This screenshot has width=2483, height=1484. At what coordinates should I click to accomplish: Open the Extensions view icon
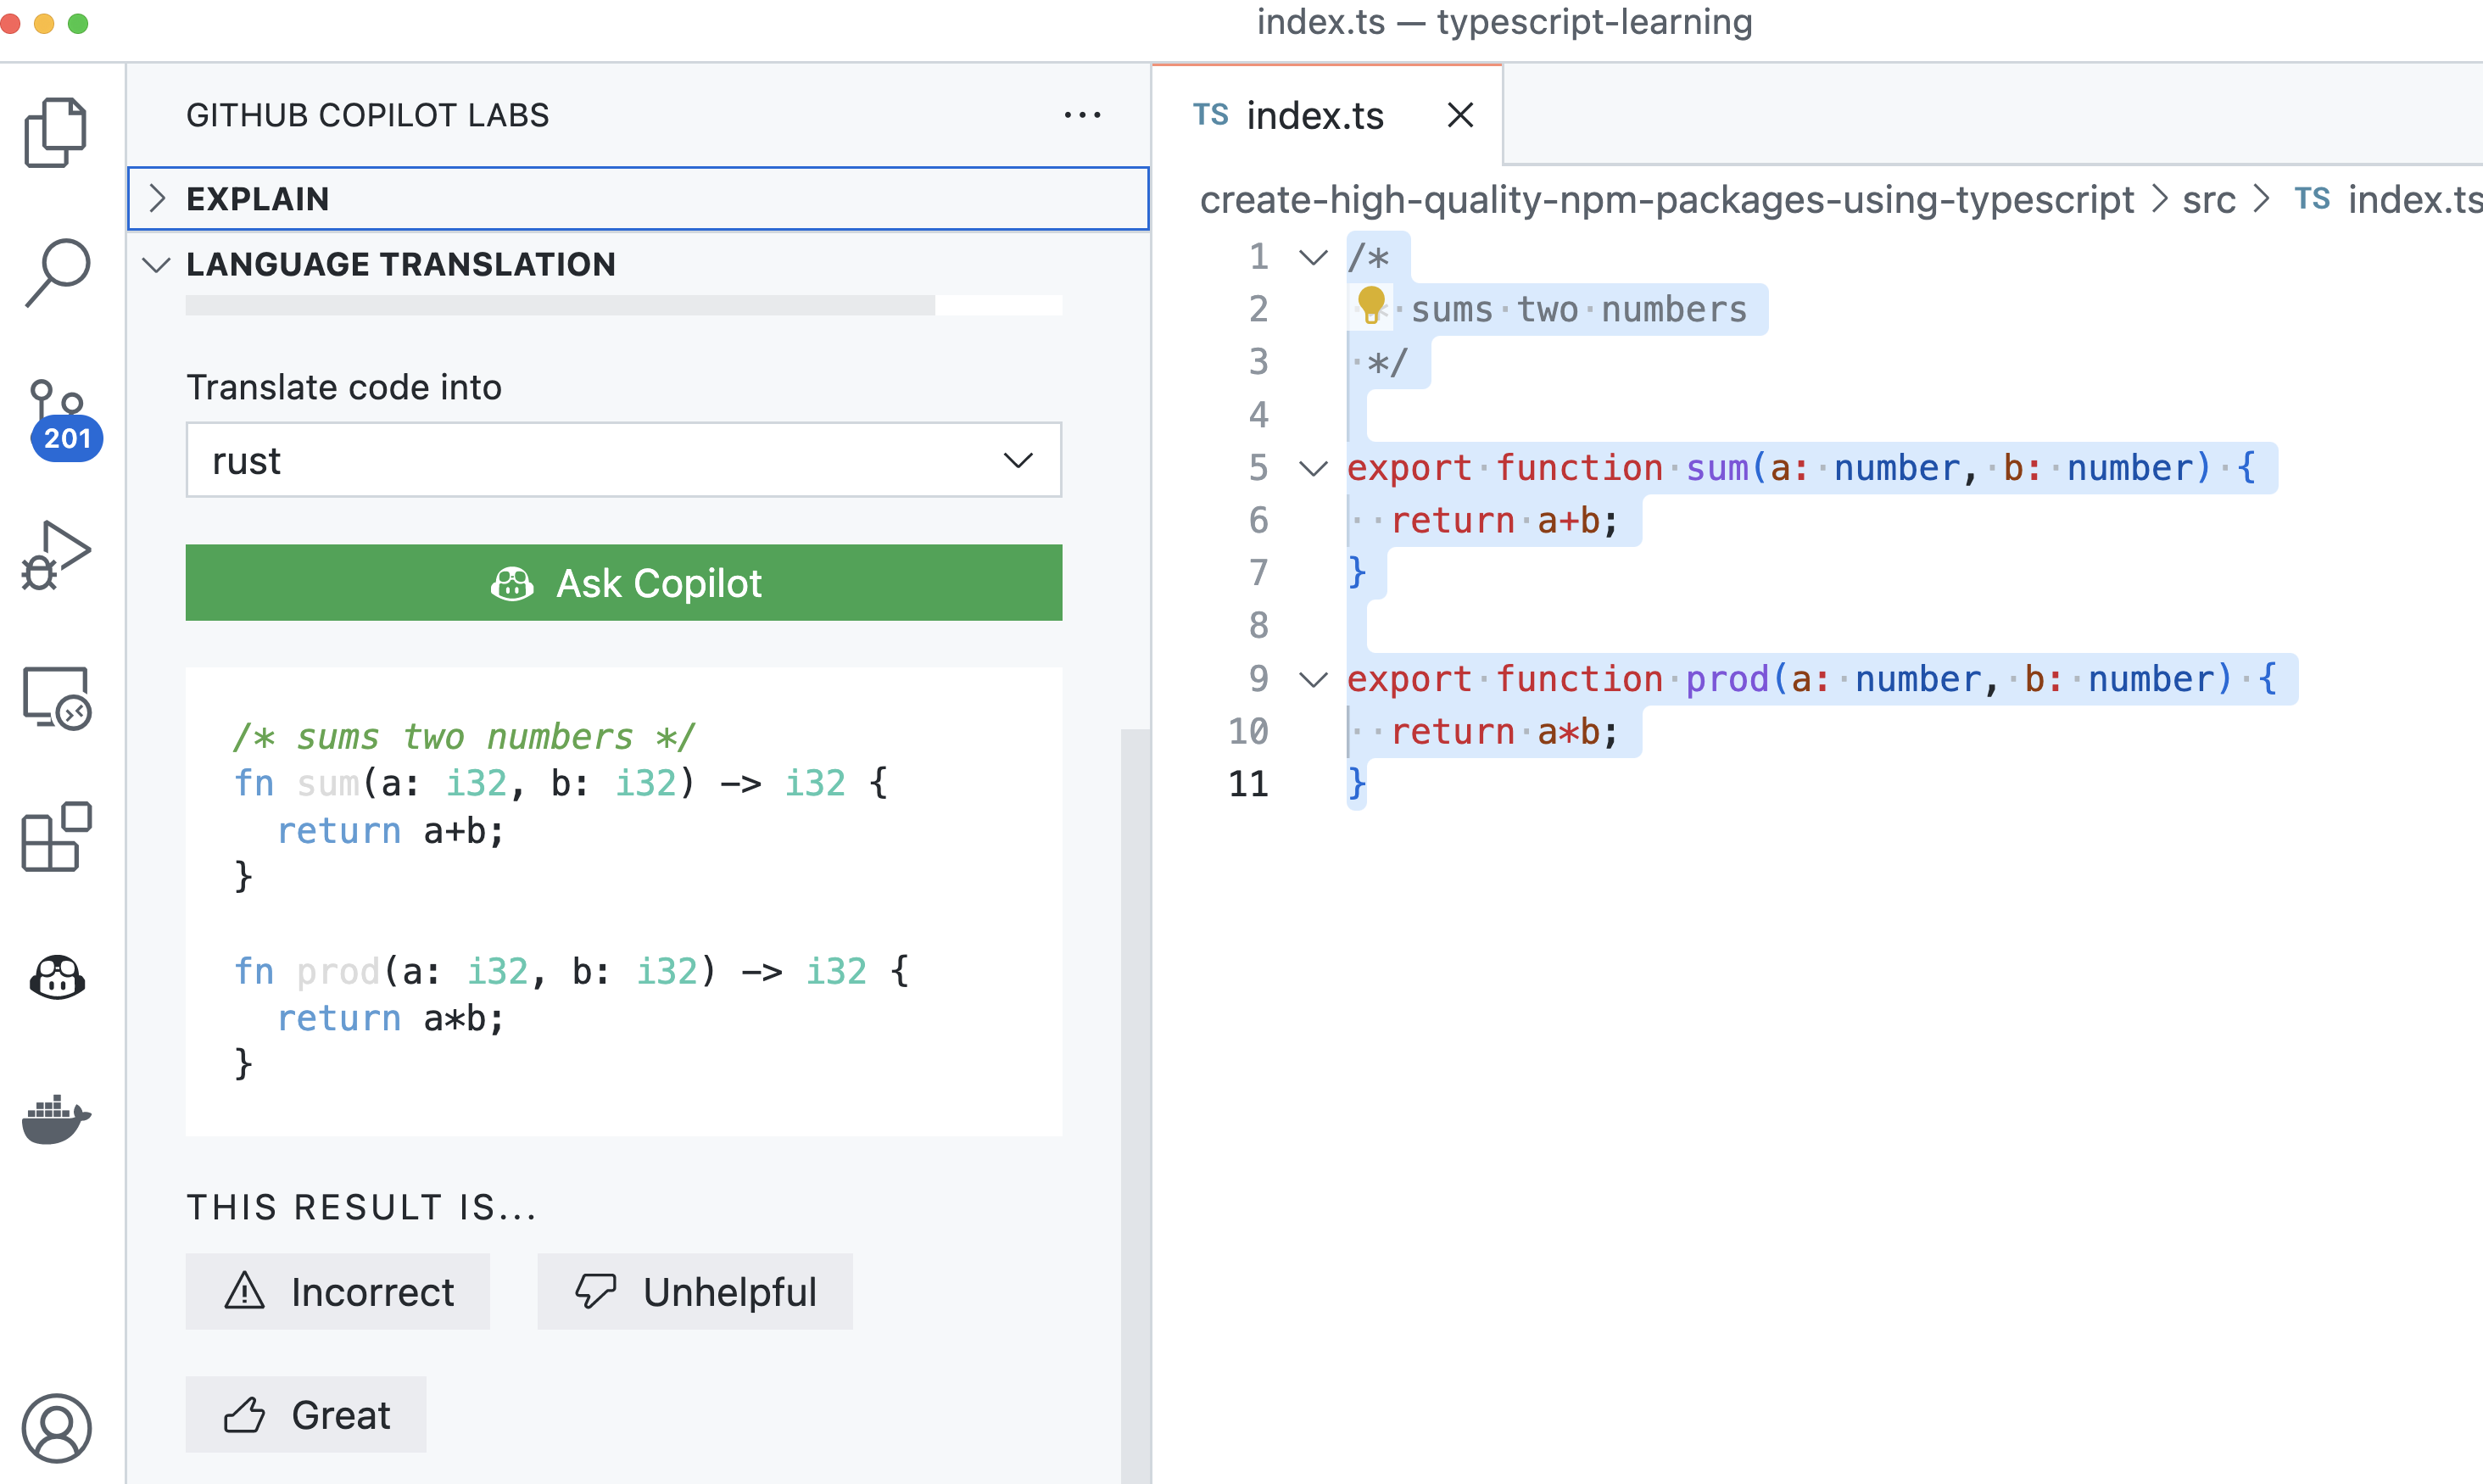click(57, 836)
